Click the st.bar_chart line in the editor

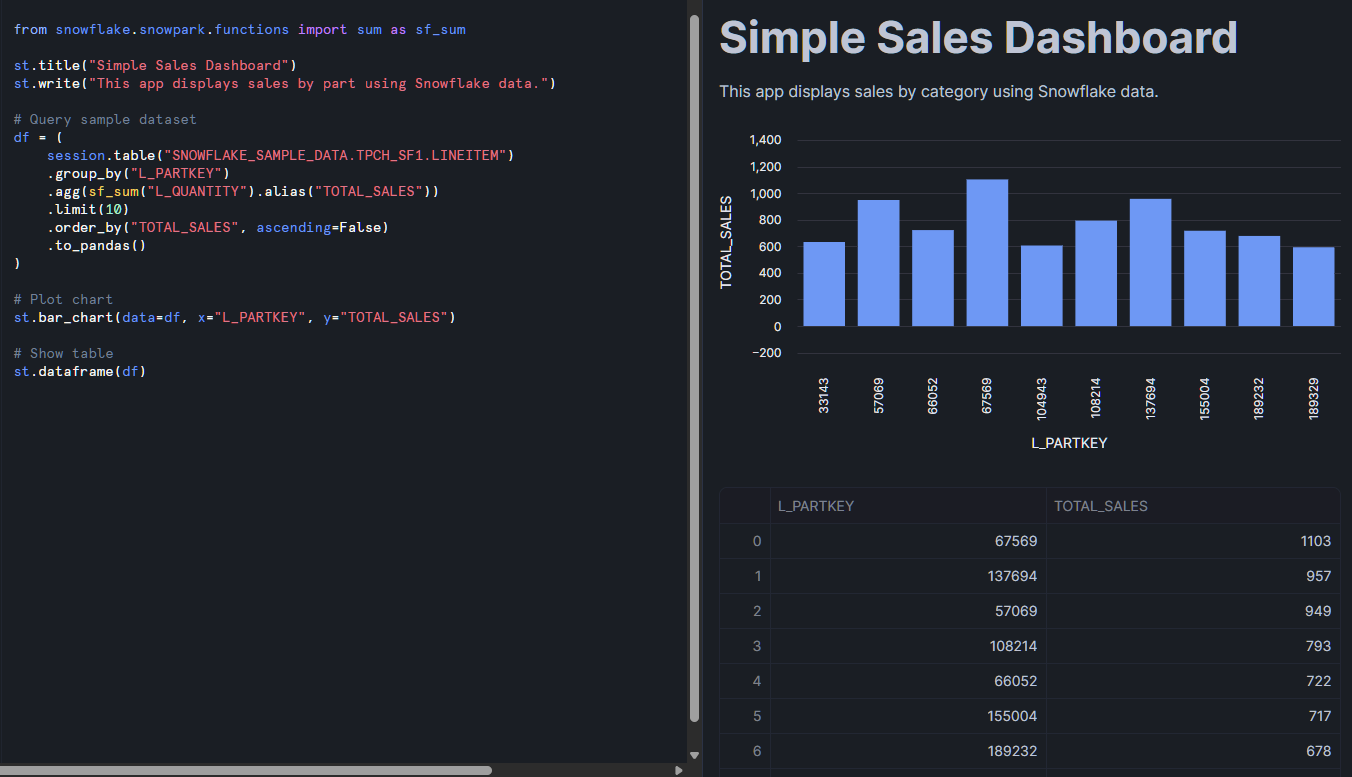tap(234, 318)
